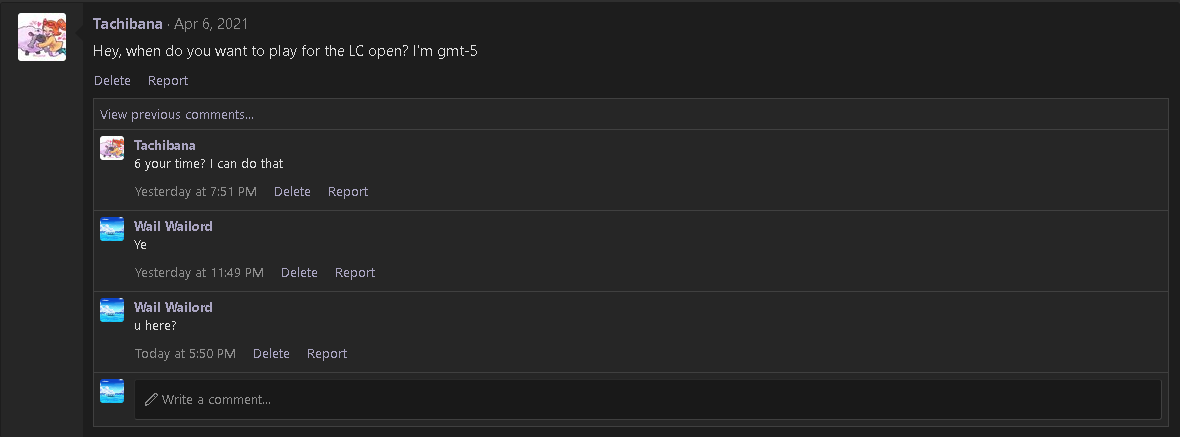Delete the main profile post from Tachibana
1180x437 pixels.
coord(112,80)
